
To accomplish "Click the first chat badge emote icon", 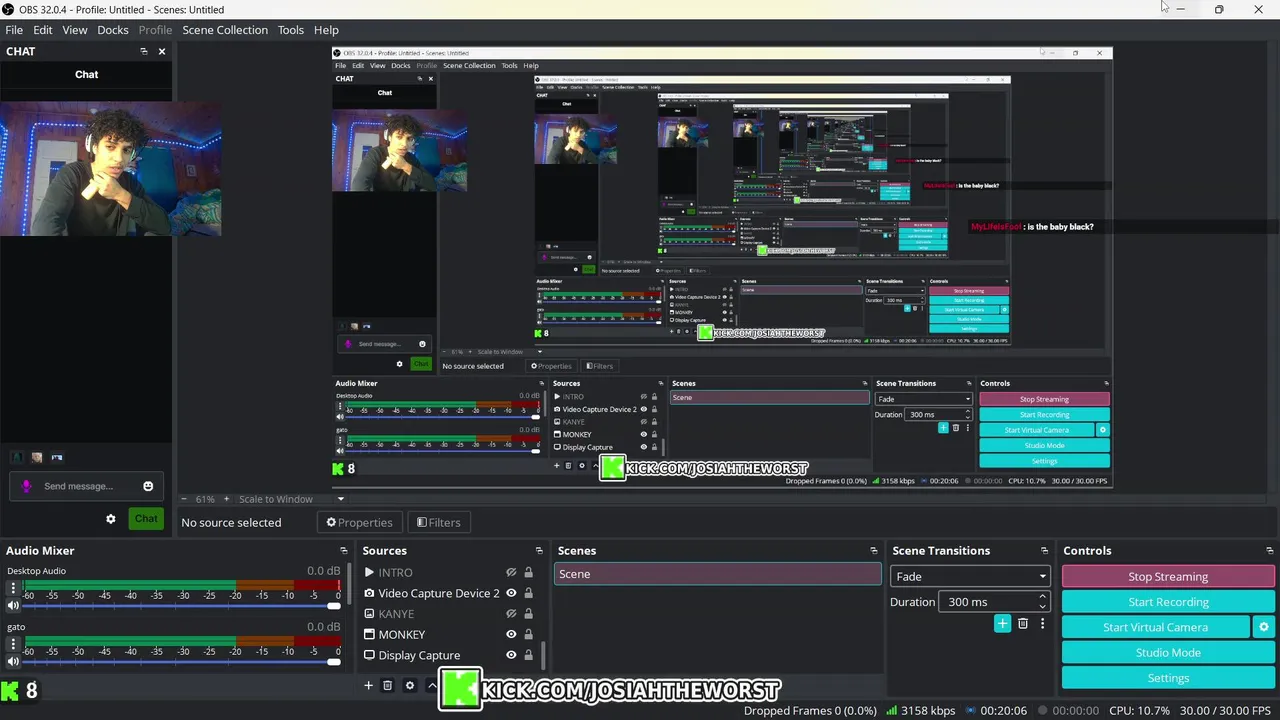I will [17, 457].
